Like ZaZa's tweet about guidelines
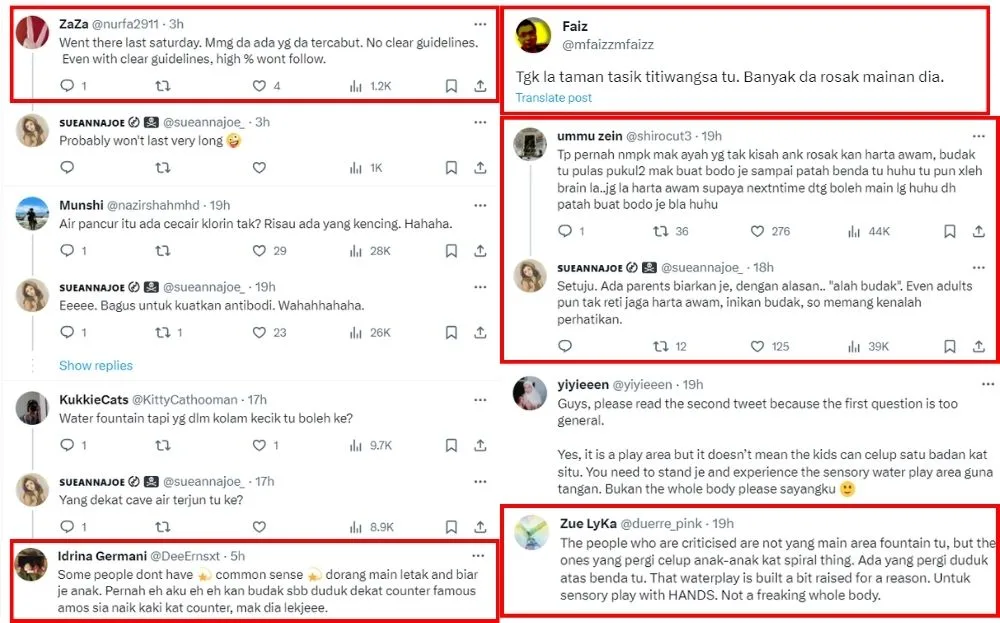Image resolution: width=1000 pixels, height=623 pixels. 259,86
